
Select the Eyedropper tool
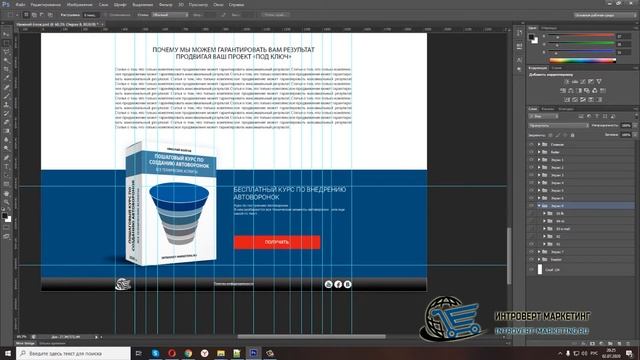pos(6,78)
